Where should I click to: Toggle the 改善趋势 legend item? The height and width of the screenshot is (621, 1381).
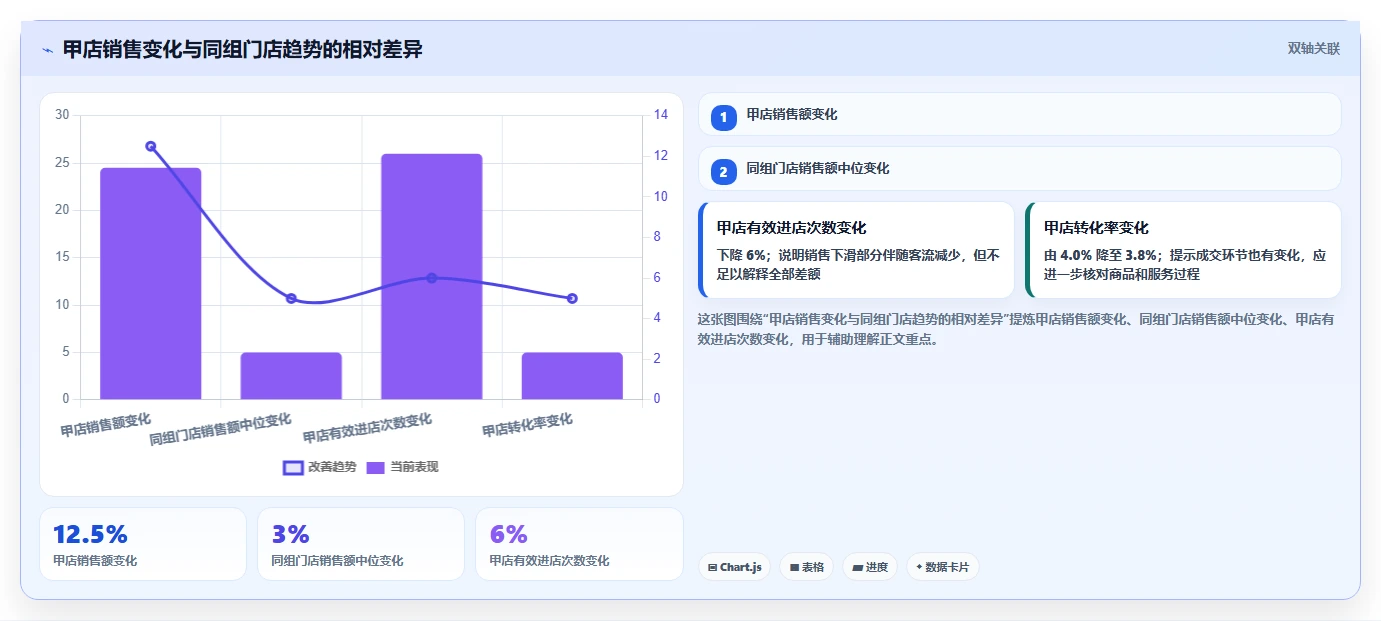(x=320, y=467)
